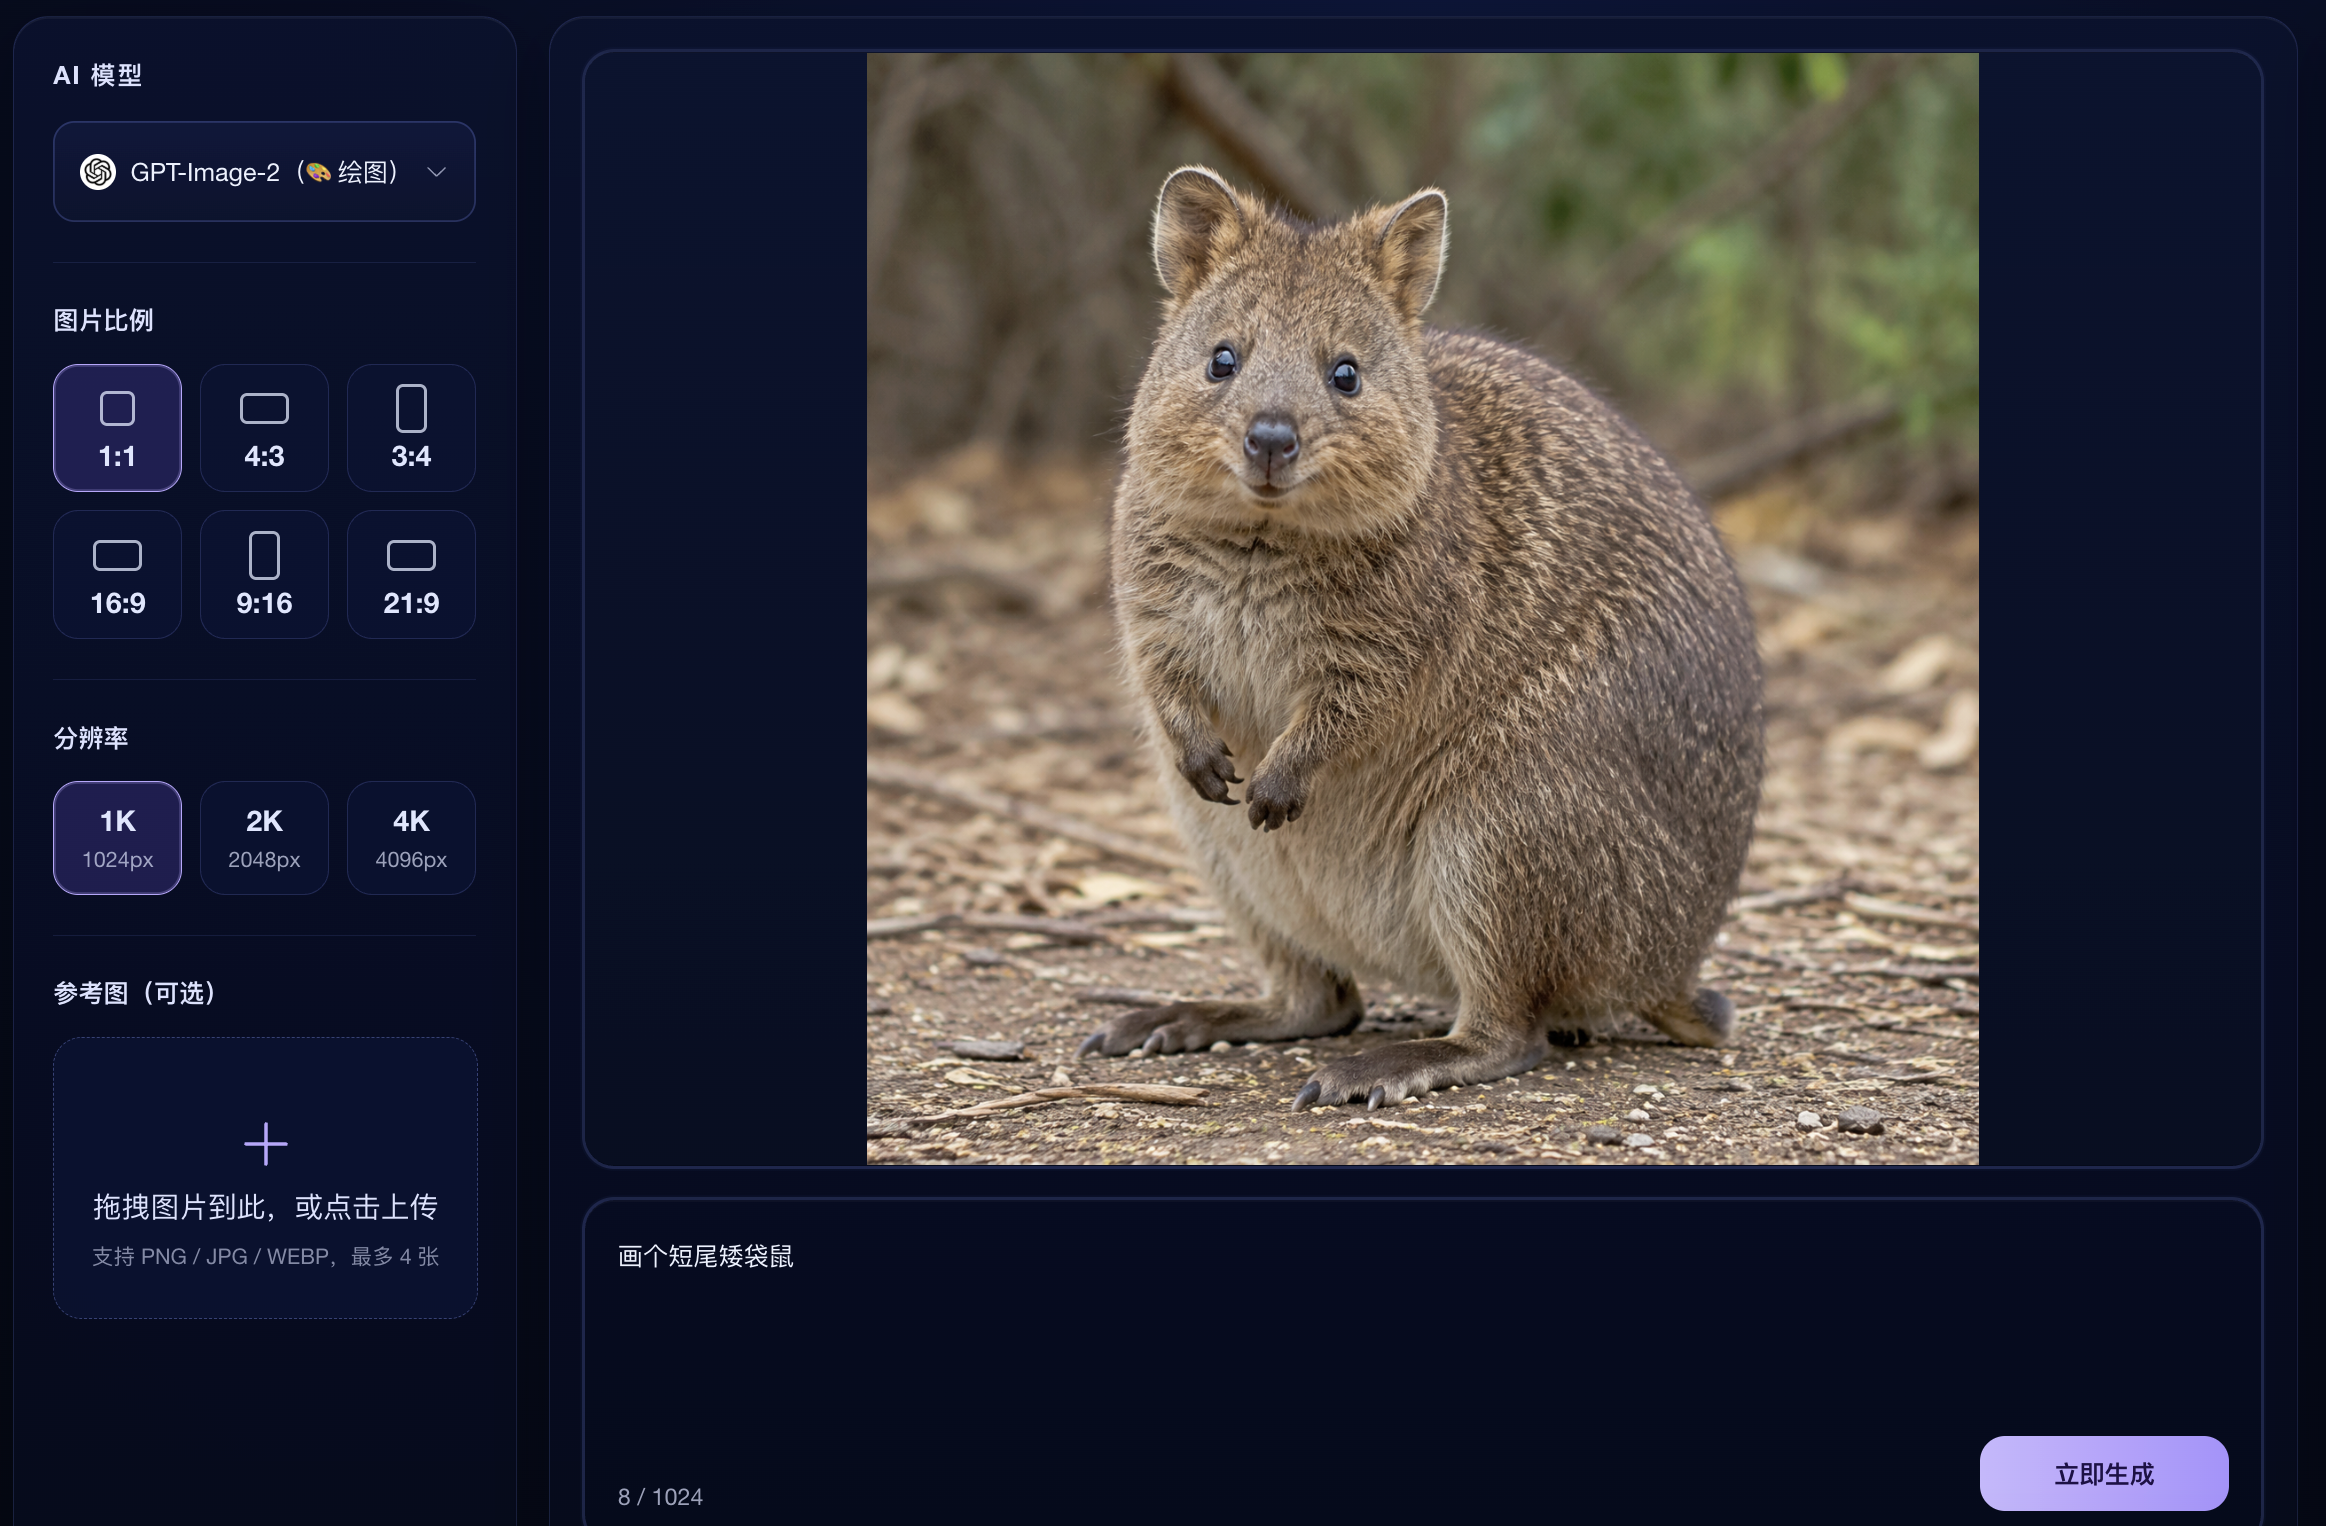Expand the model list via chevron arrow
Screen dimensions: 2326x1526
pyautogui.click(x=436, y=172)
